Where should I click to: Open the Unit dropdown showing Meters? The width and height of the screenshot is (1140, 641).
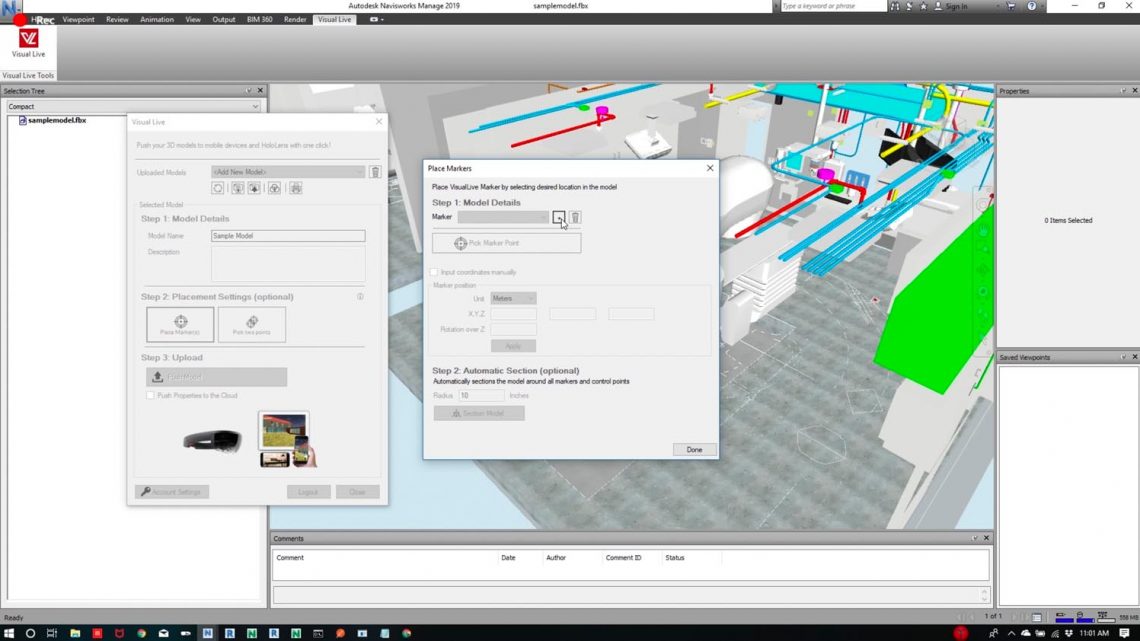tap(513, 297)
